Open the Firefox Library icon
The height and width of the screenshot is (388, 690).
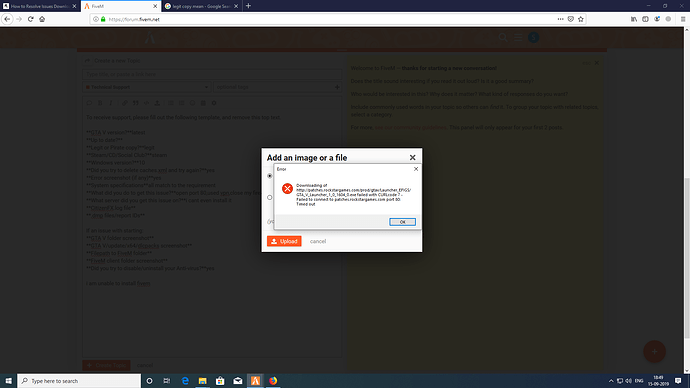[x=634, y=19]
